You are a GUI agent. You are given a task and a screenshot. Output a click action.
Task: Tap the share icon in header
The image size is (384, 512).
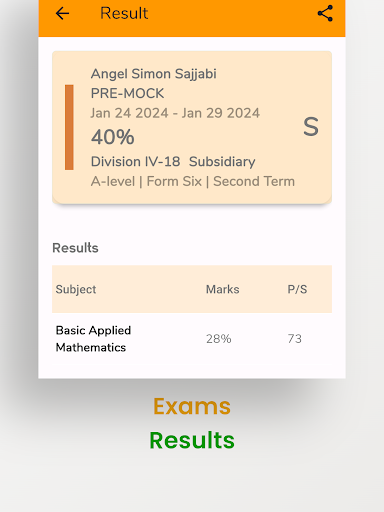[325, 13]
